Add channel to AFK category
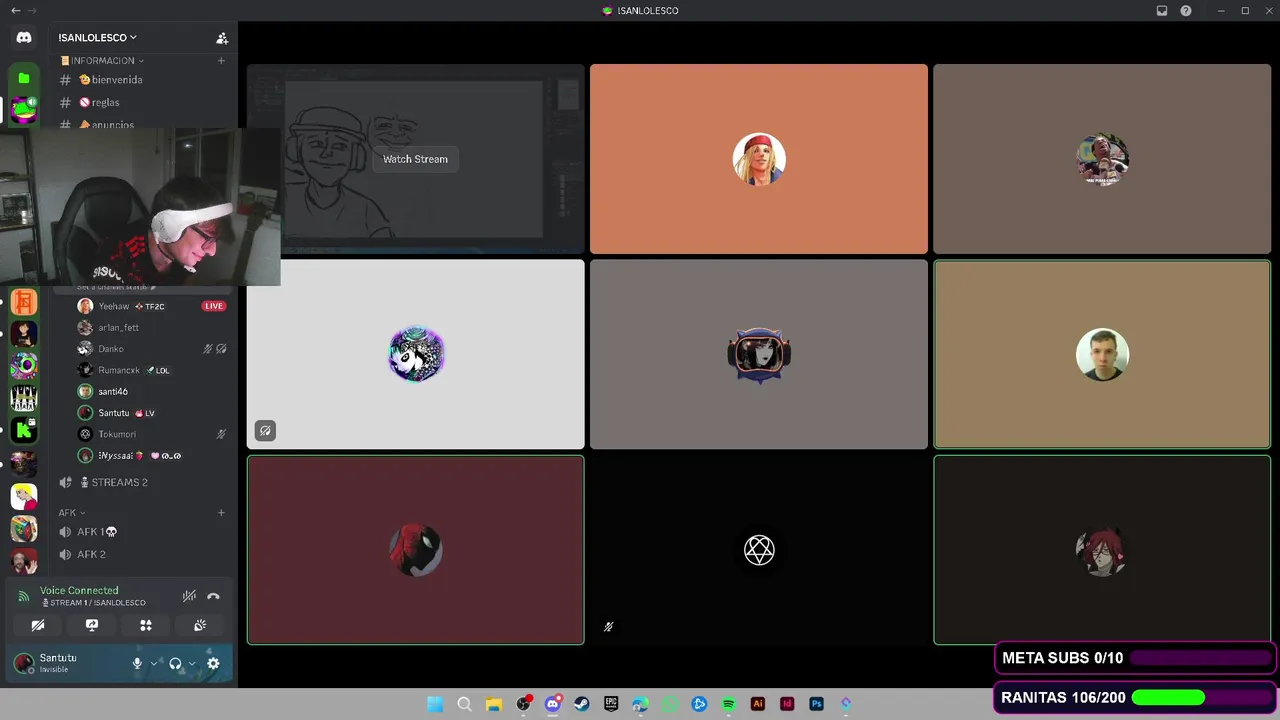The height and width of the screenshot is (720, 1280). 221,513
